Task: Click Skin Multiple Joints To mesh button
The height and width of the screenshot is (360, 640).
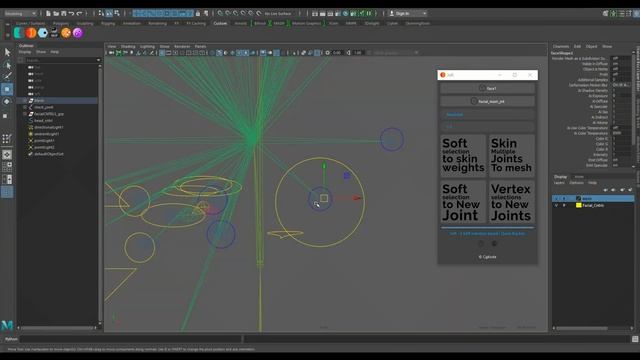Action: pyautogui.click(x=512, y=156)
